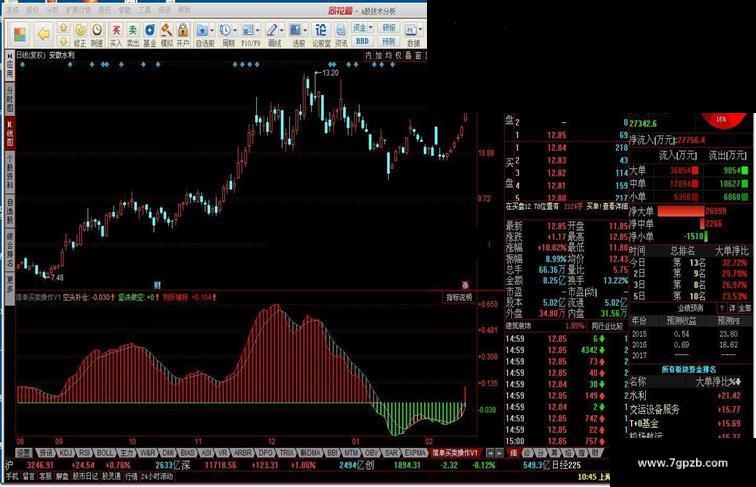Image resolution: width=756 pixels, height=487 pixels.
Task: Expand the 画线 dropdown arrow
Action: (x=282, y=30)
